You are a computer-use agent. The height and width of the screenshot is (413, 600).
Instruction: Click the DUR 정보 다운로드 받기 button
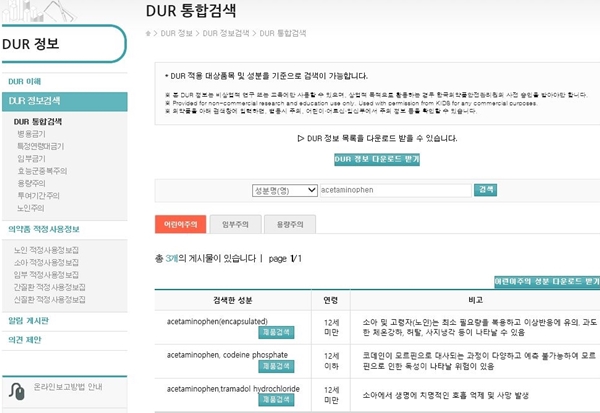coord(376,158)
